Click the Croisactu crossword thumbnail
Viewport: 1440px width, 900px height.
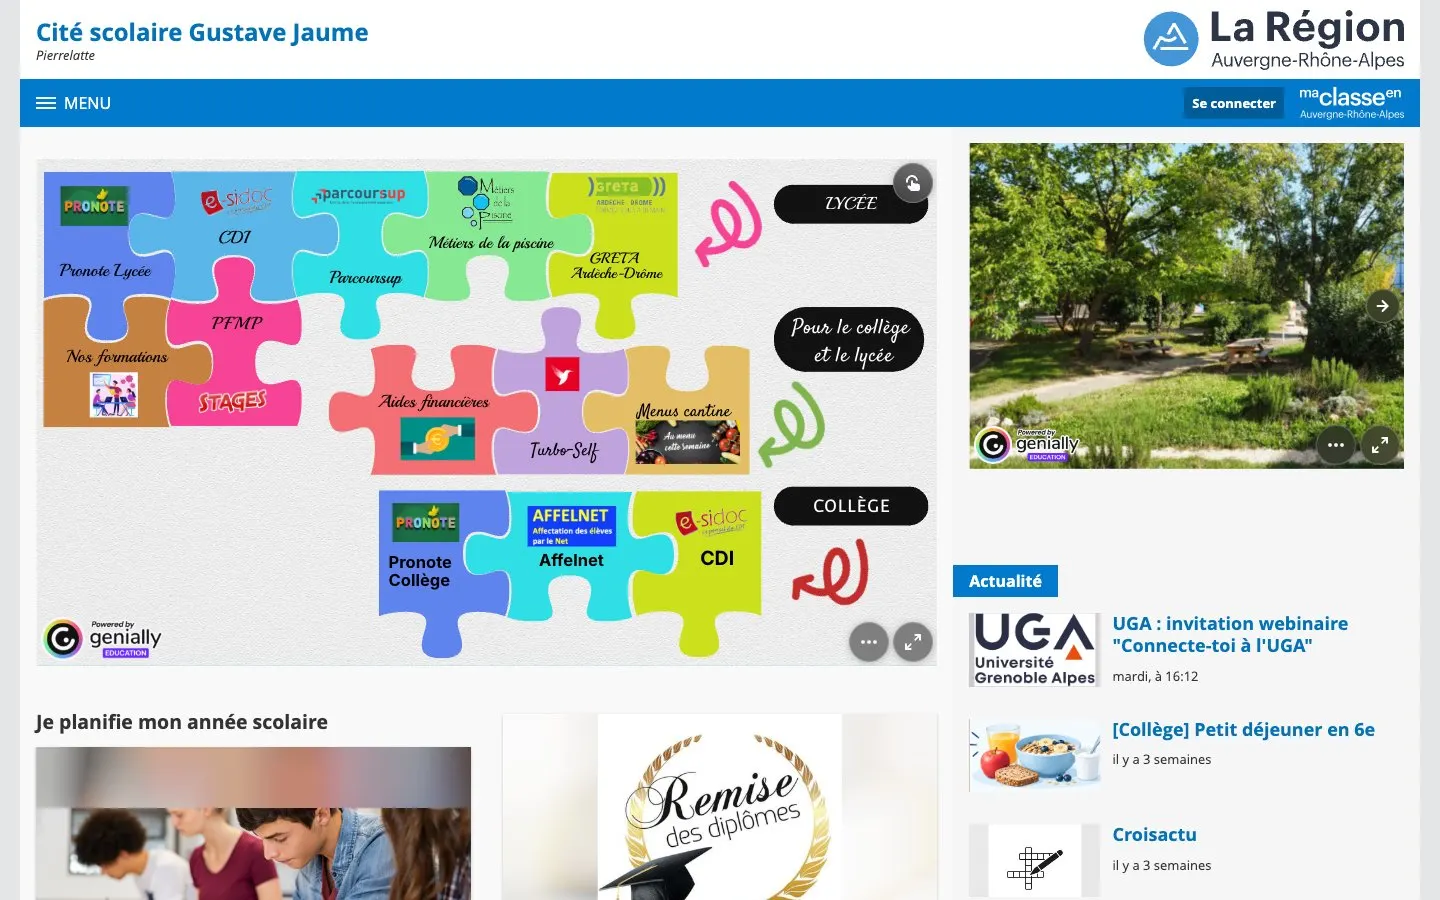pos(1034,861)
